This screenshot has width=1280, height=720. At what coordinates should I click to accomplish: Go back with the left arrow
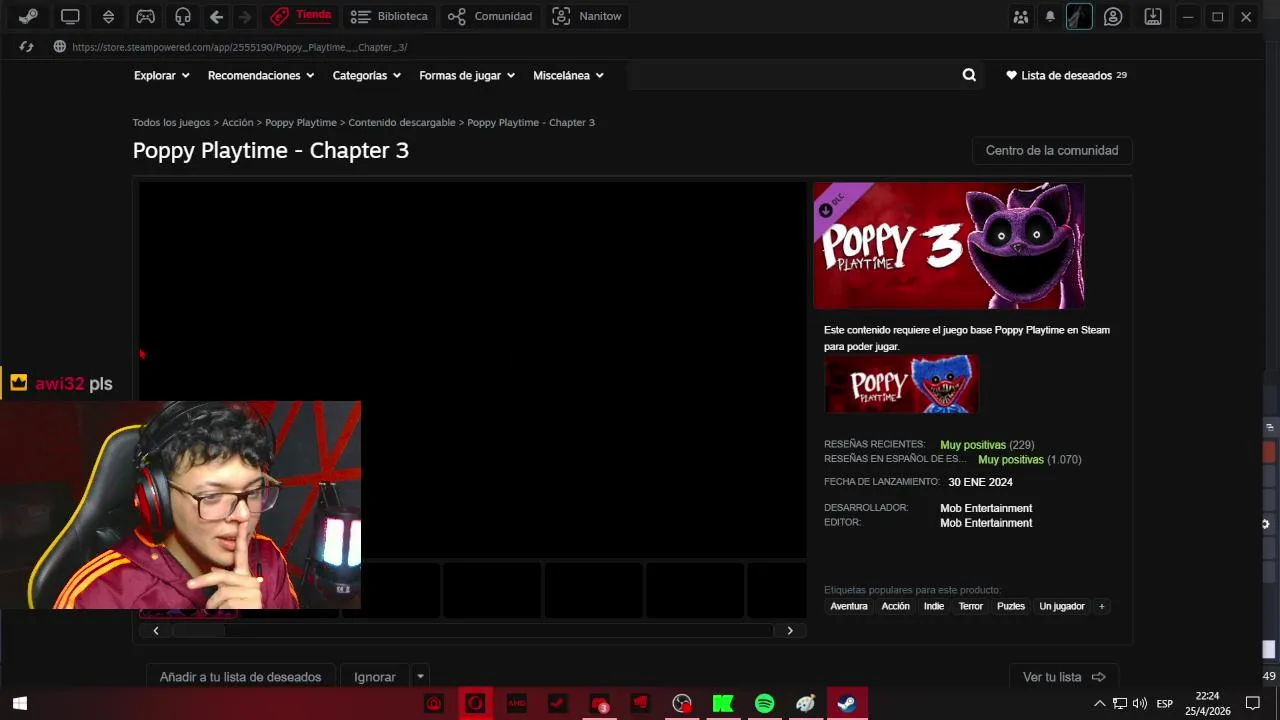click(x=216, y=16)
